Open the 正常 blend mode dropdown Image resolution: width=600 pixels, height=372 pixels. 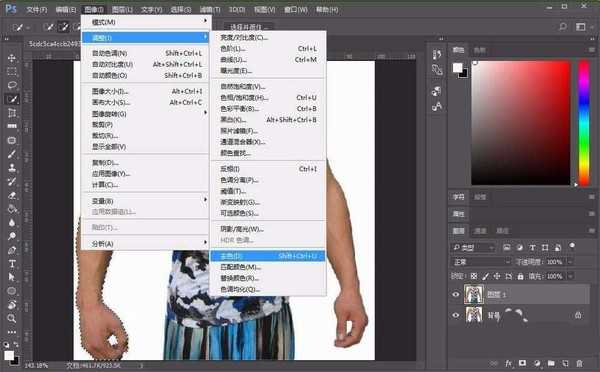(x=481, y=262)
